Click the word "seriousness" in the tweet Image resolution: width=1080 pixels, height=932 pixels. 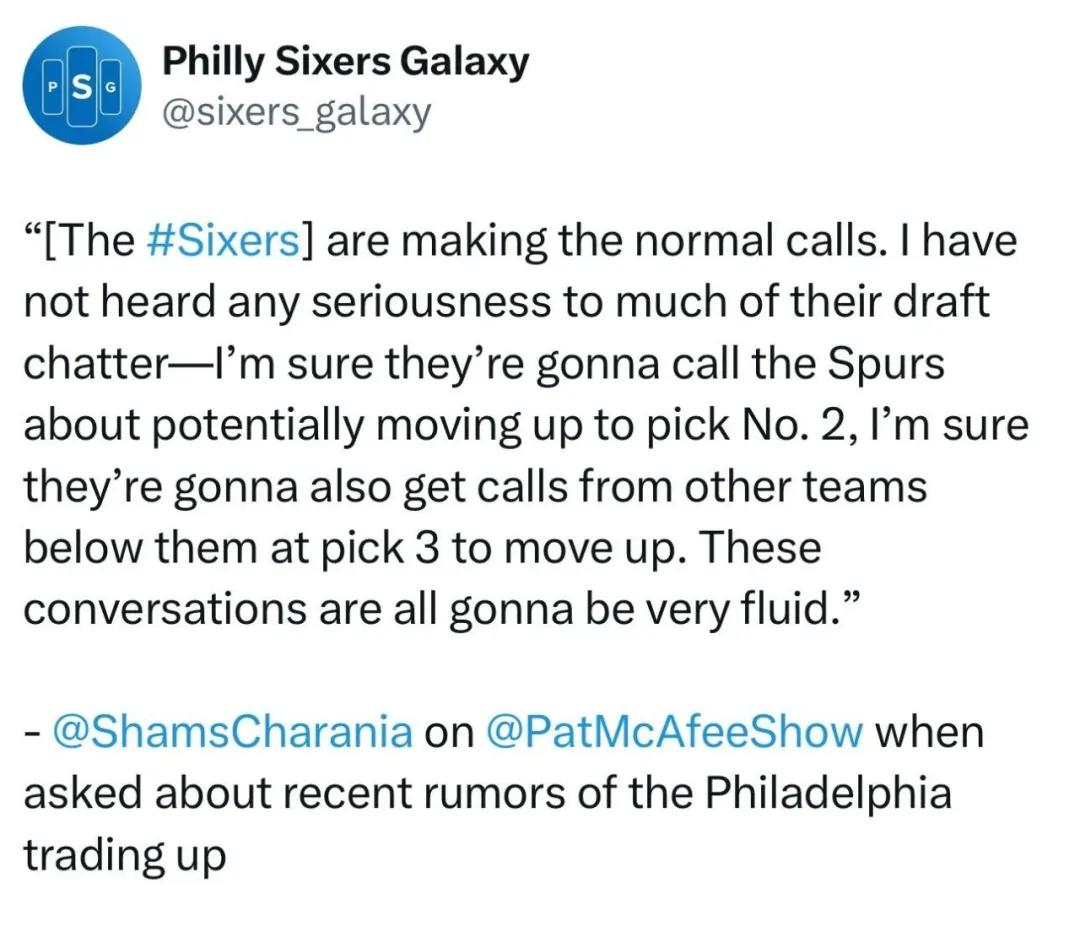(431, 303)
